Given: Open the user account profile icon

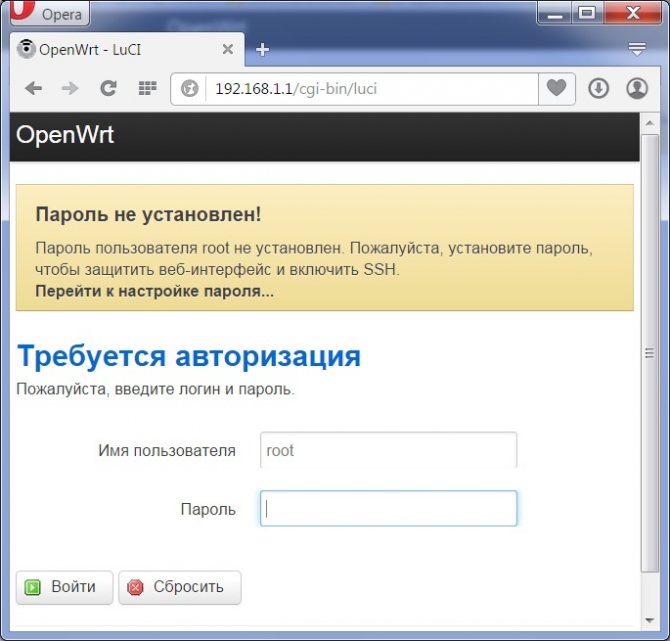Looking at the screenshot, I should click(x=637, y=88).
